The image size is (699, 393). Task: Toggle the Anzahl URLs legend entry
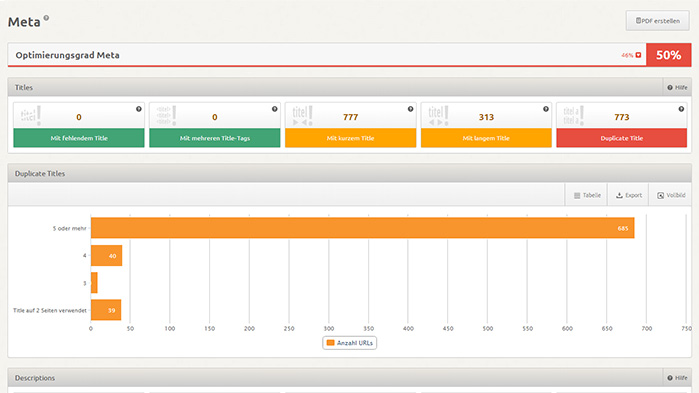[x=350, y=343]
